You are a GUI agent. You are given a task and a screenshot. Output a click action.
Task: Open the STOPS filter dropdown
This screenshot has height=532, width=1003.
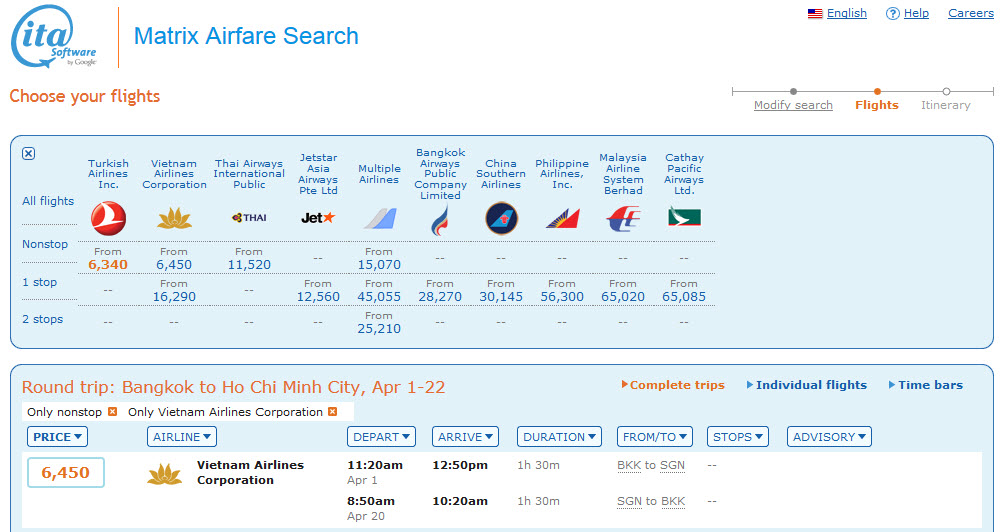[738, 437]
